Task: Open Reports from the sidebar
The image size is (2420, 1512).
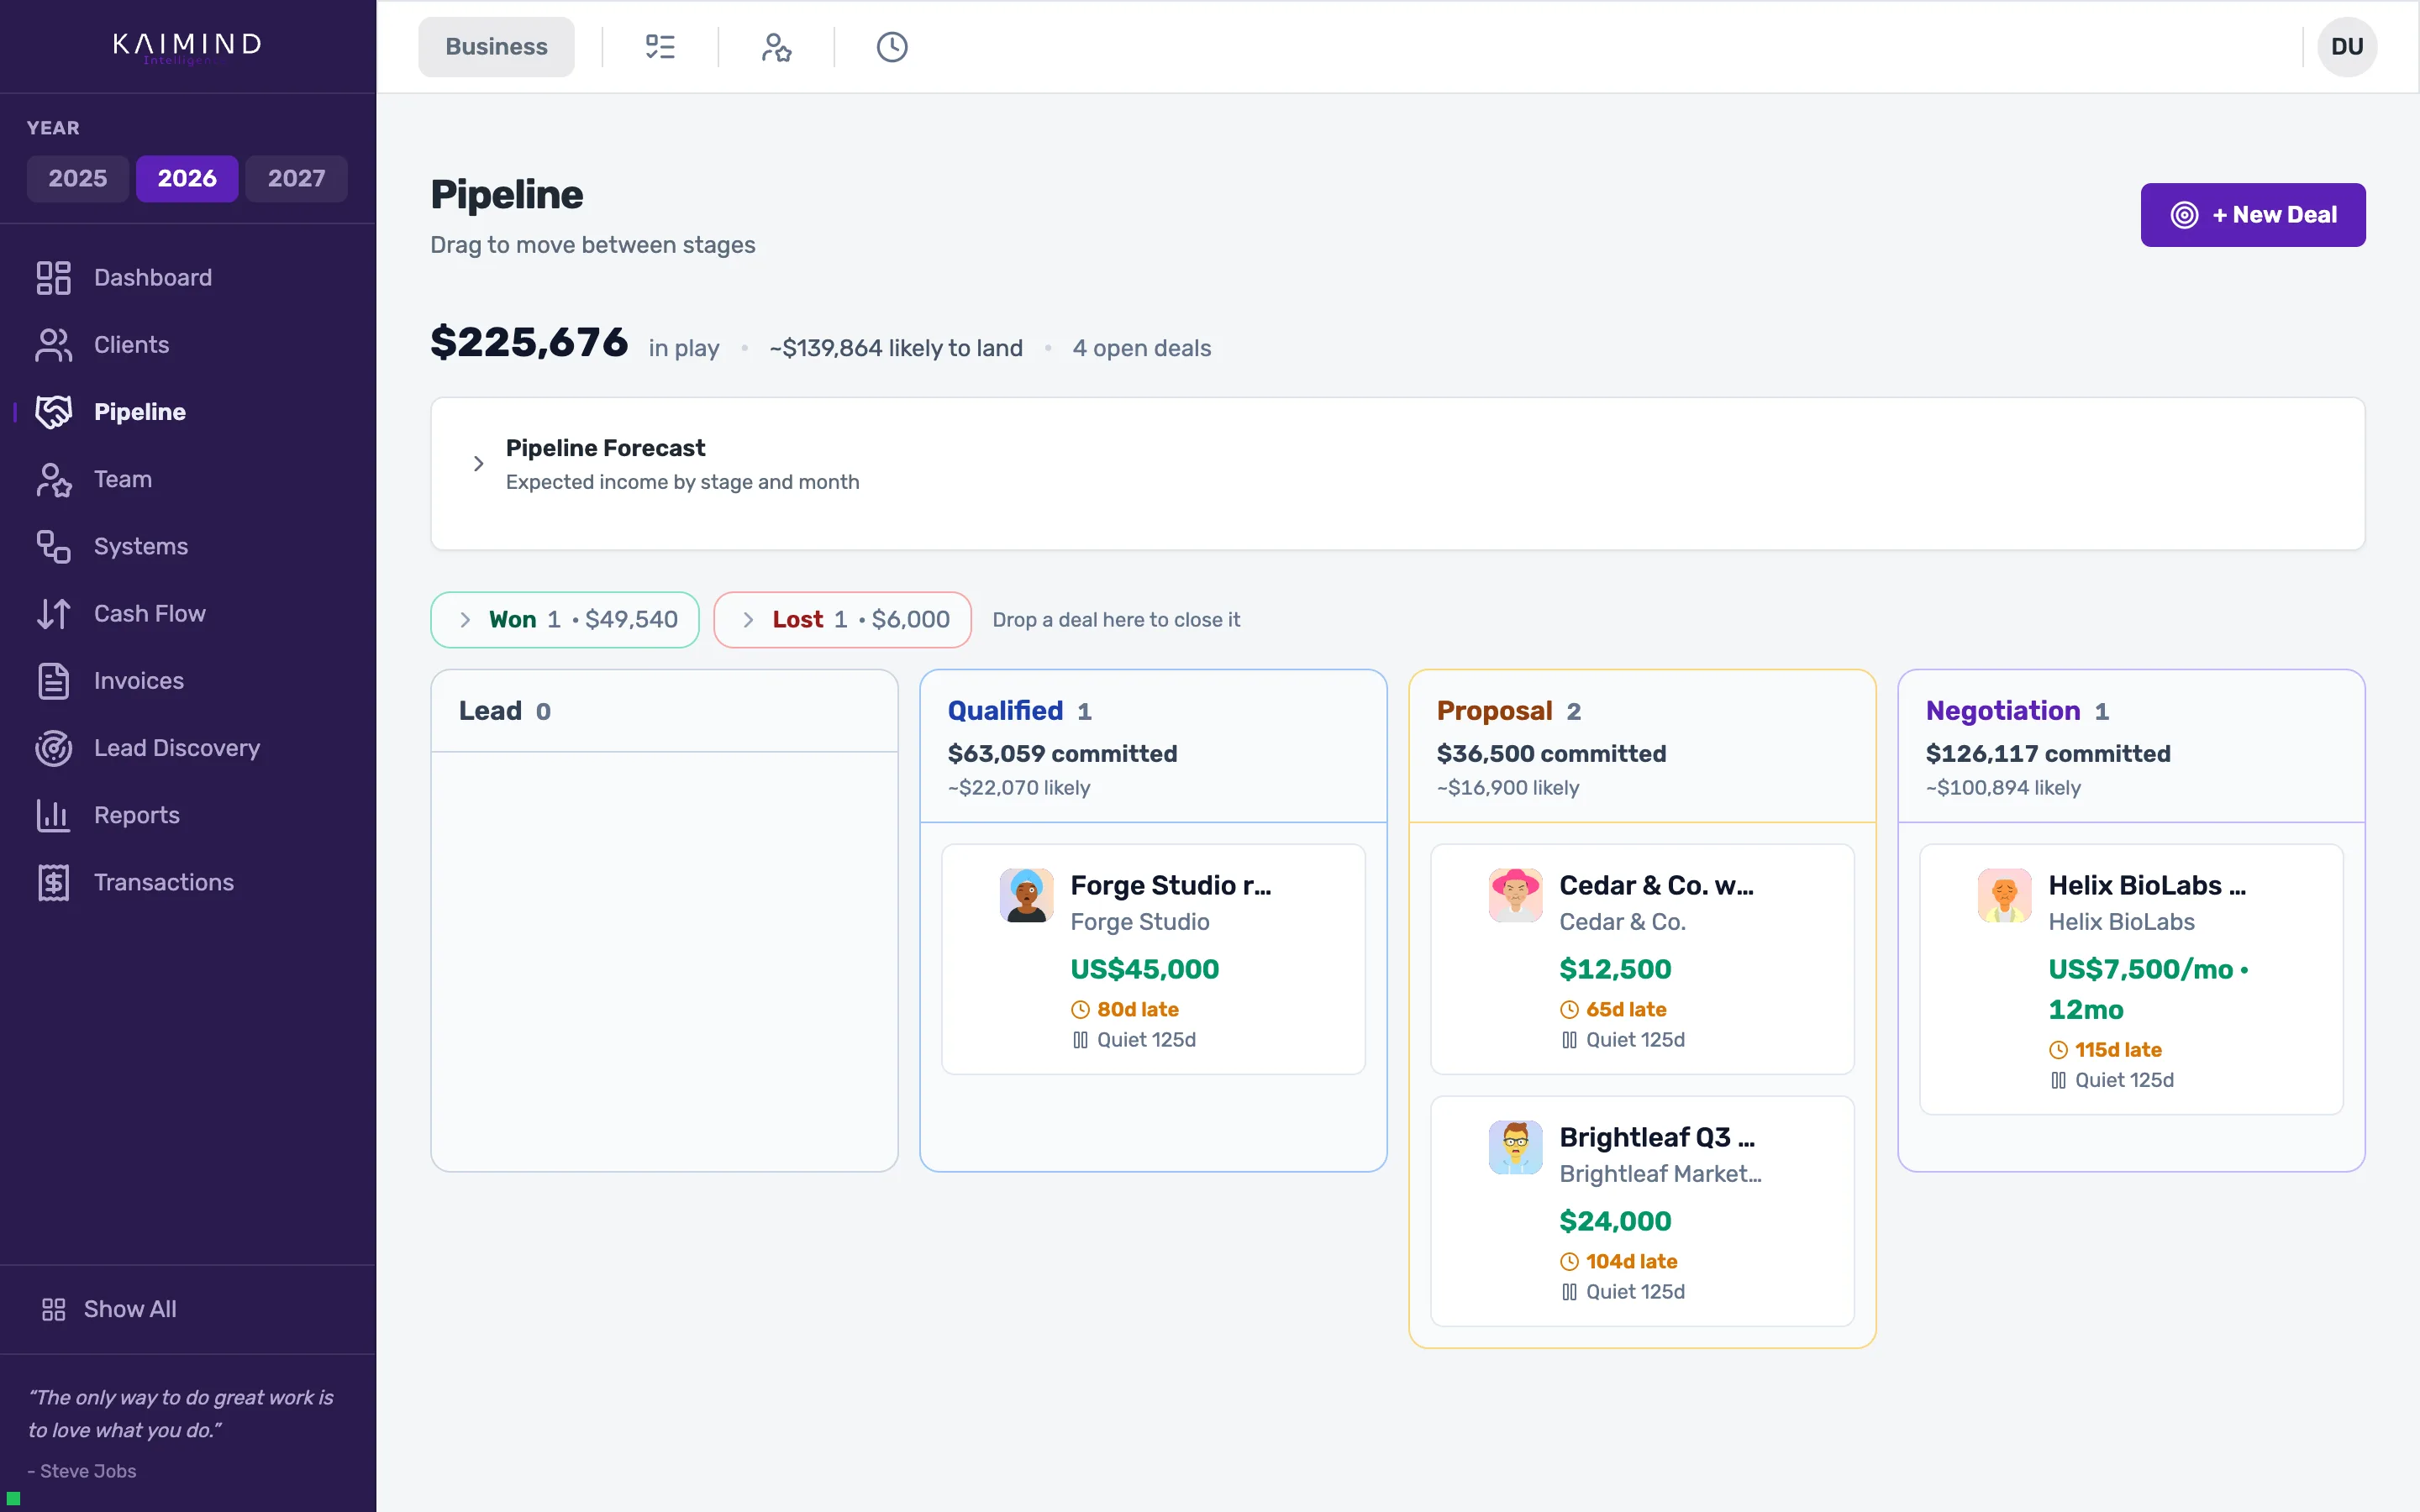Action: (137, 815)
